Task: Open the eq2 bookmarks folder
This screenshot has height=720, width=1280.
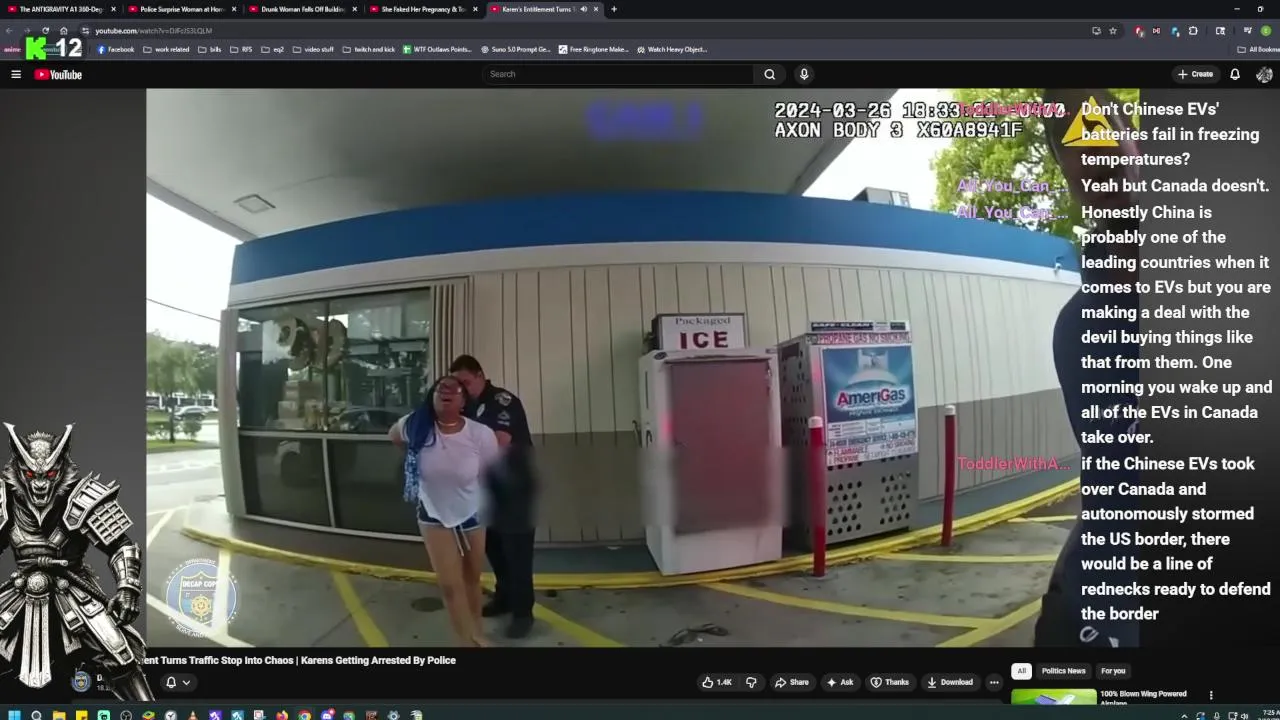Action: (x=272, y=49)
